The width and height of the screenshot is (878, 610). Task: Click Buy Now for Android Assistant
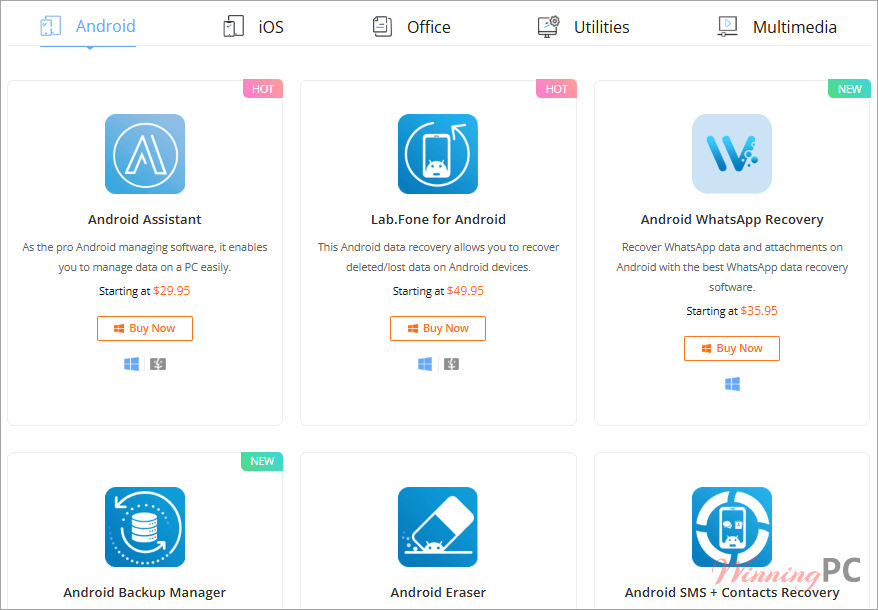pyautogui.click(x=145, y=328)
